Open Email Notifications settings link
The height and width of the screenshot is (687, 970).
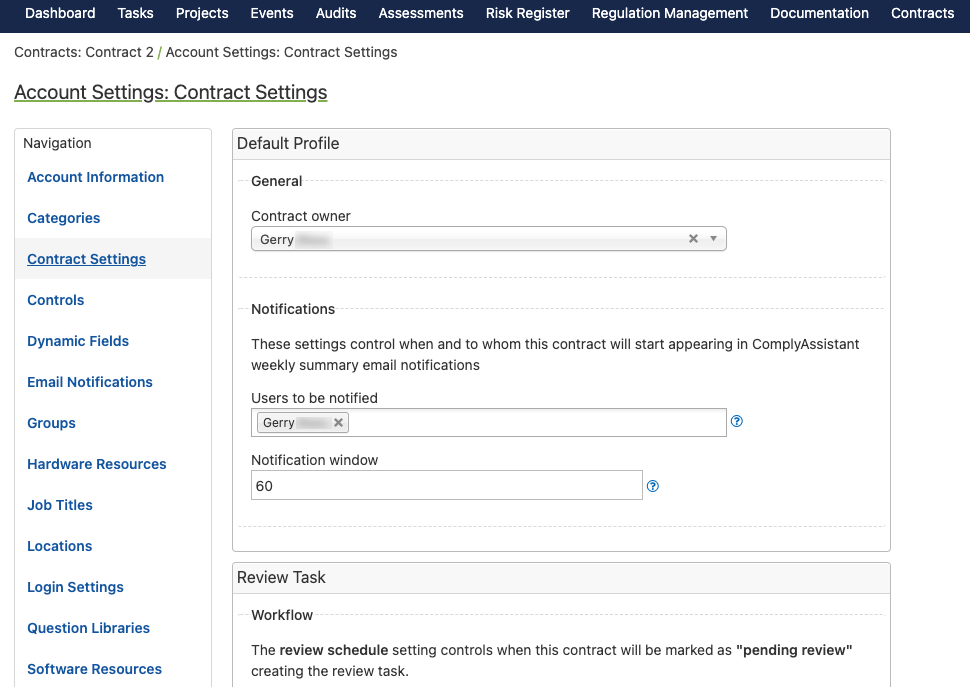90,382
